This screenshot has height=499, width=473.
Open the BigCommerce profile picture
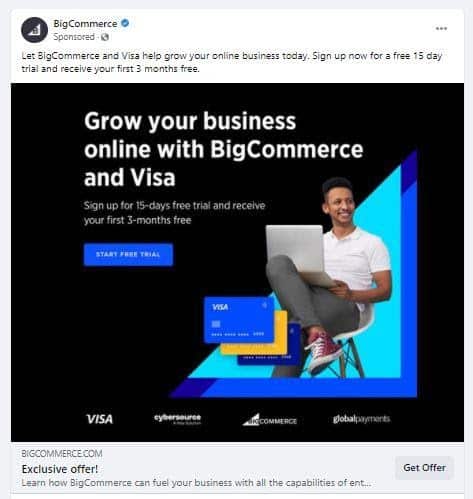click(35, 30)
